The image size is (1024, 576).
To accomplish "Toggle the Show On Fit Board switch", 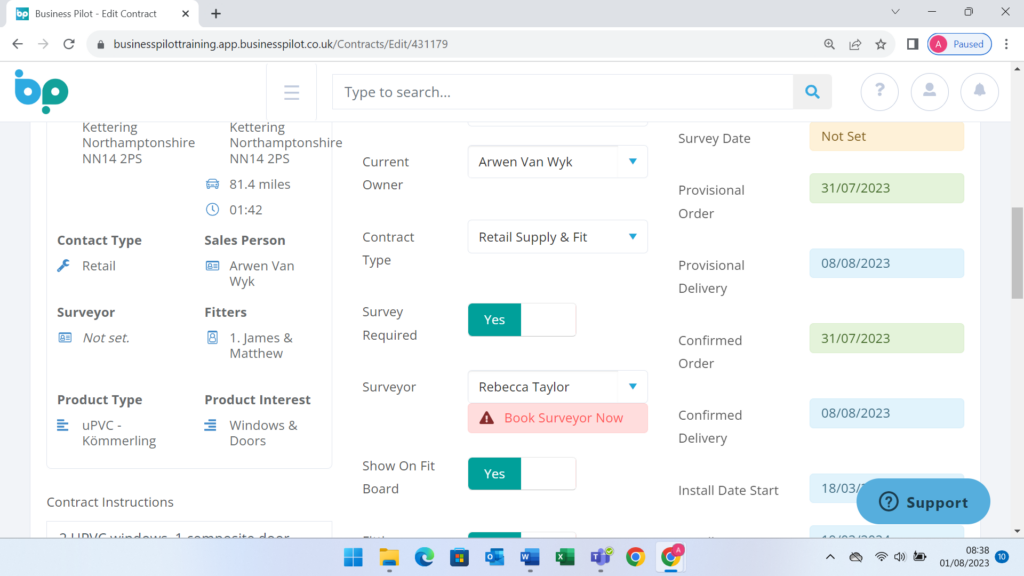I will click(522, 474).
